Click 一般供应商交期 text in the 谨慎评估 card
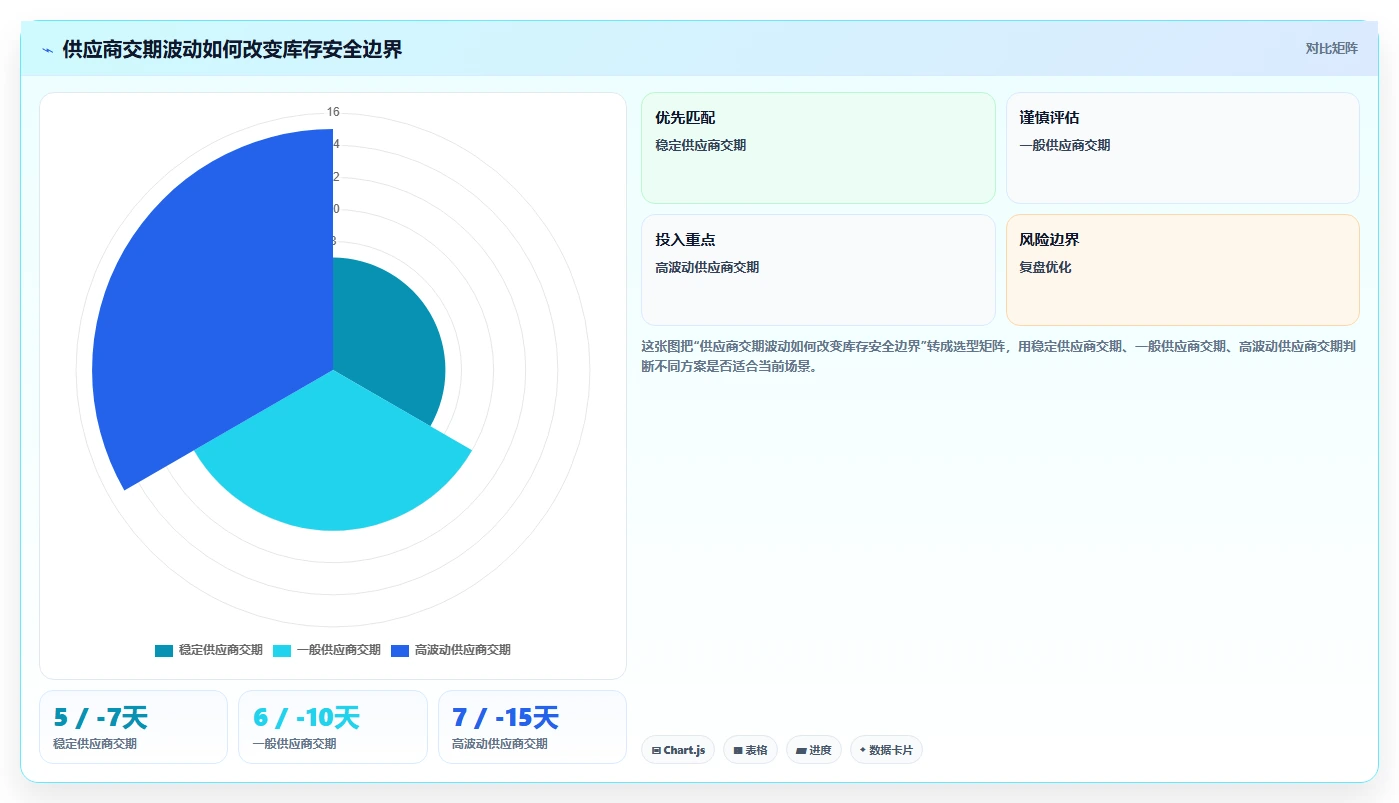The height and width of the screenshot is (803, 1399). tap(1064, 145)
